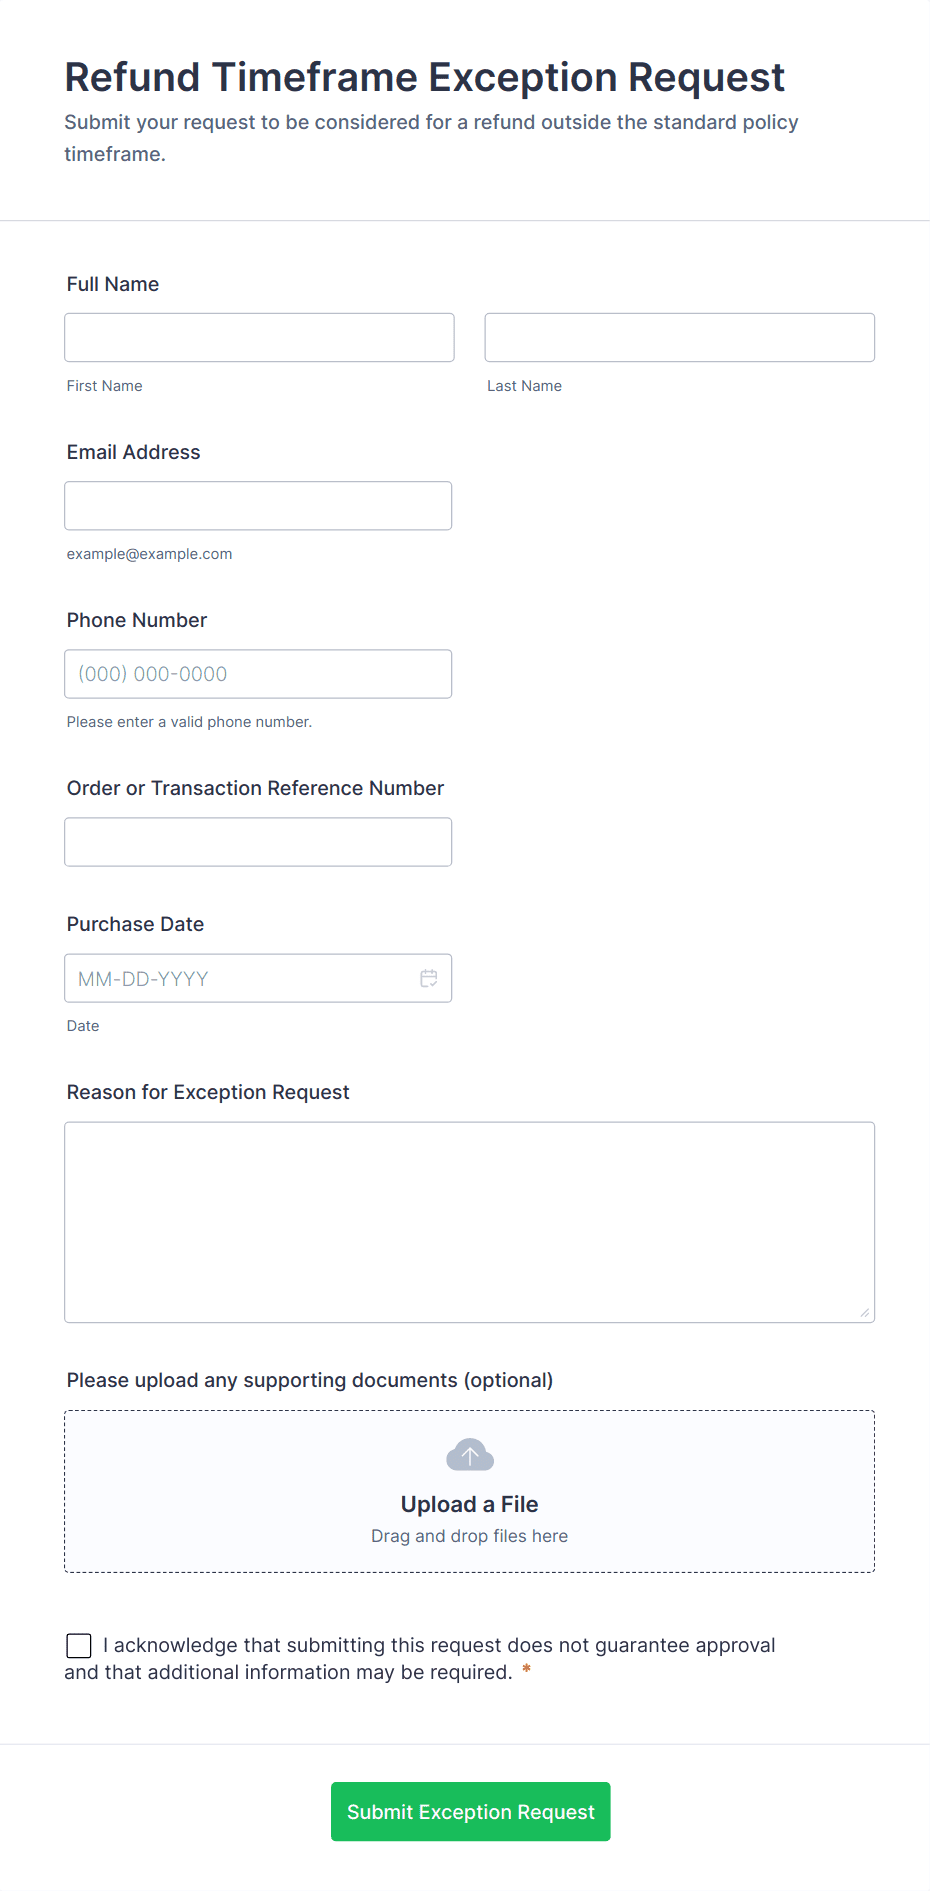
Task: Click the Full Name label
Action: (x=113, y=284)
